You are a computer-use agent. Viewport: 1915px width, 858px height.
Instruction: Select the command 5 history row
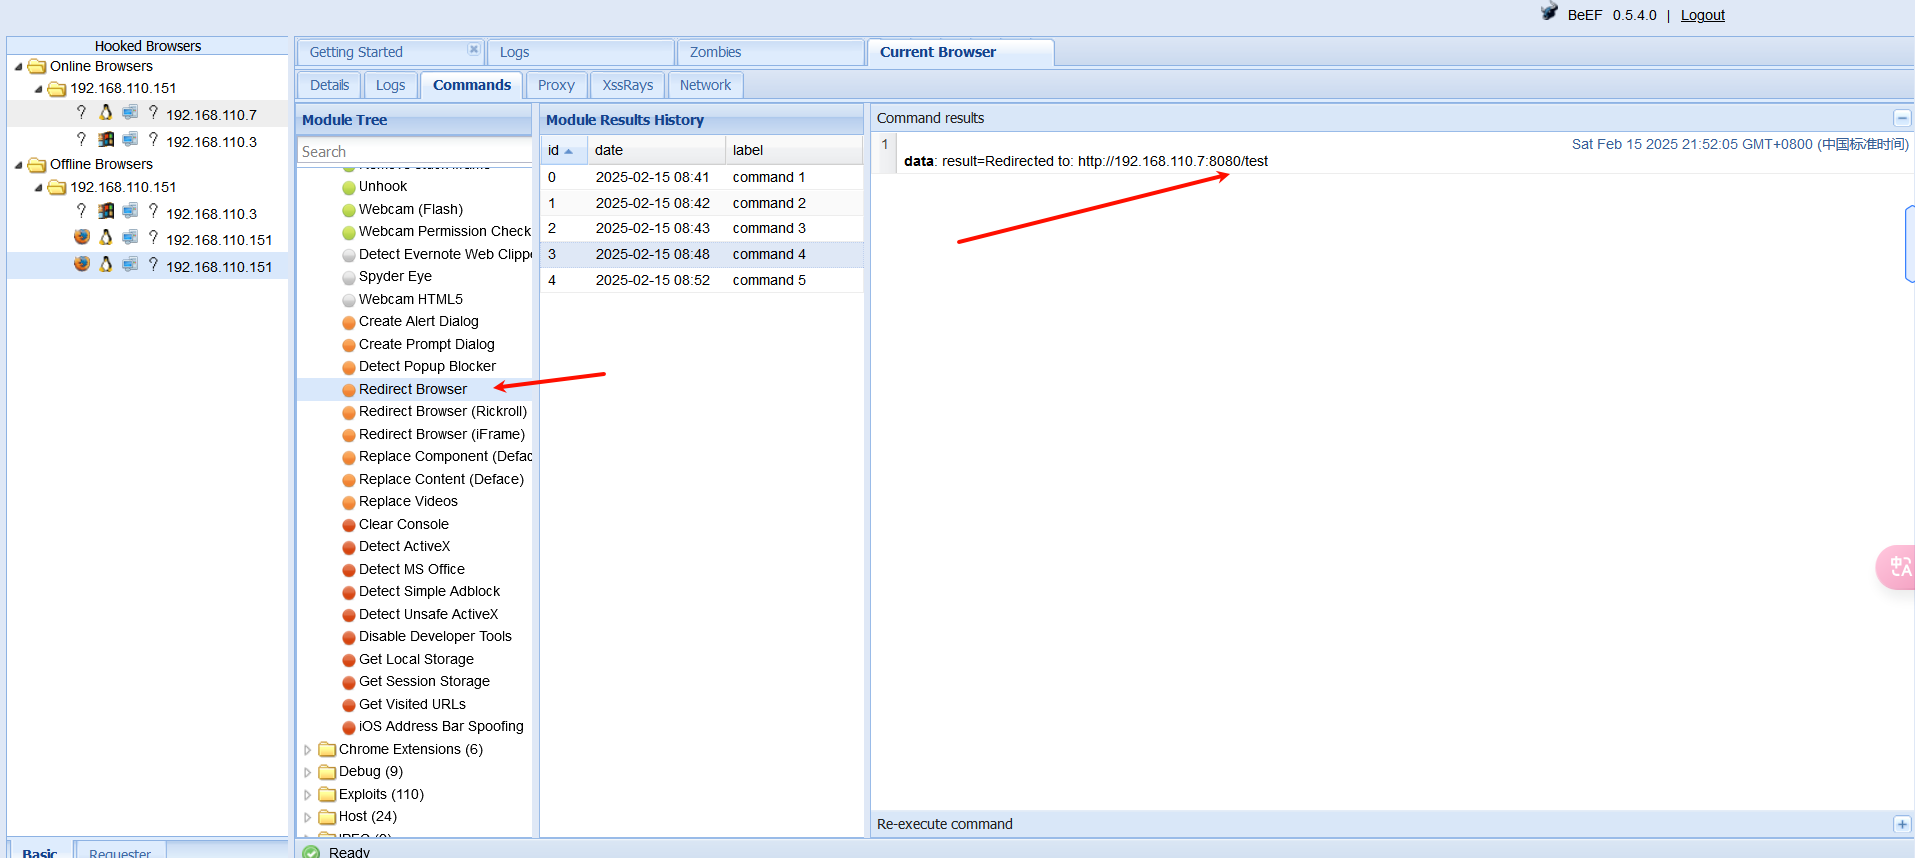tap(702, 280)
